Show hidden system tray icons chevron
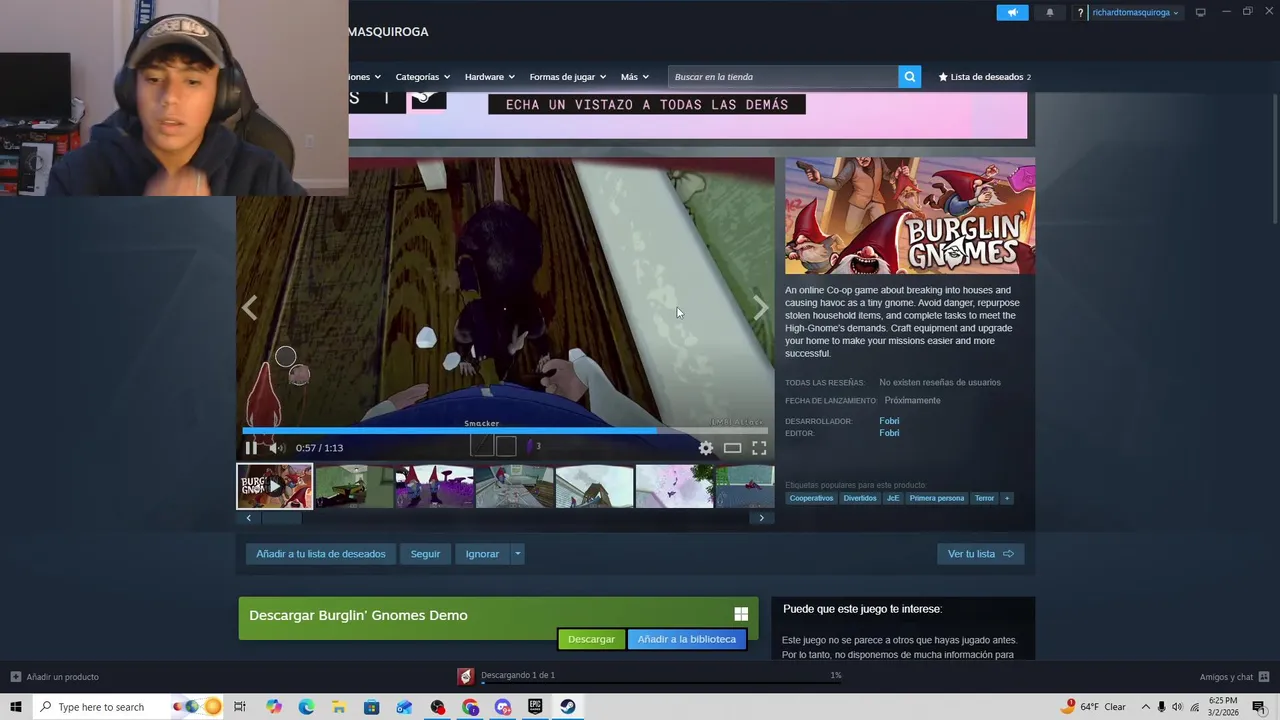Viewport: 1280px width, 720px height. coord(1146,707)
